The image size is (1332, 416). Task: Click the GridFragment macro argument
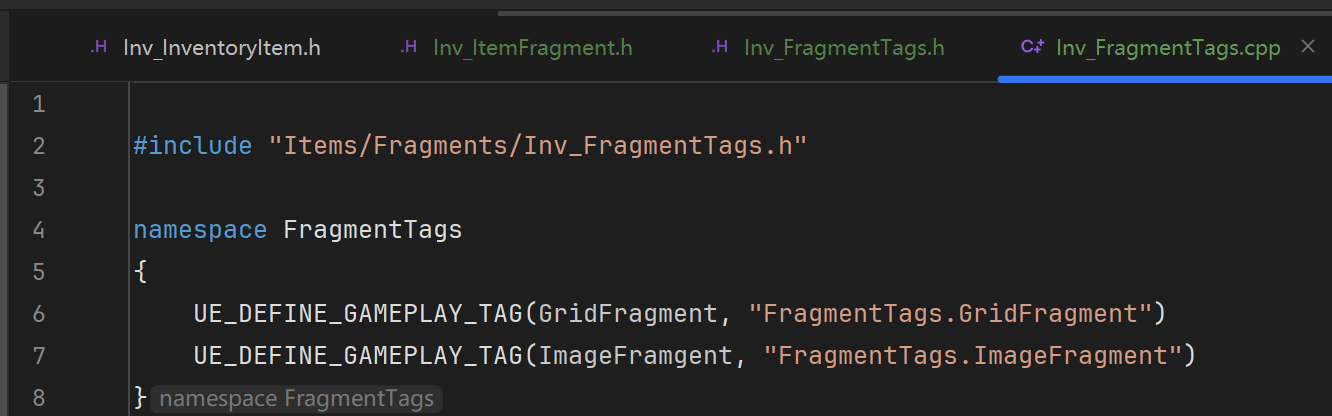click(x=628, y=314)
